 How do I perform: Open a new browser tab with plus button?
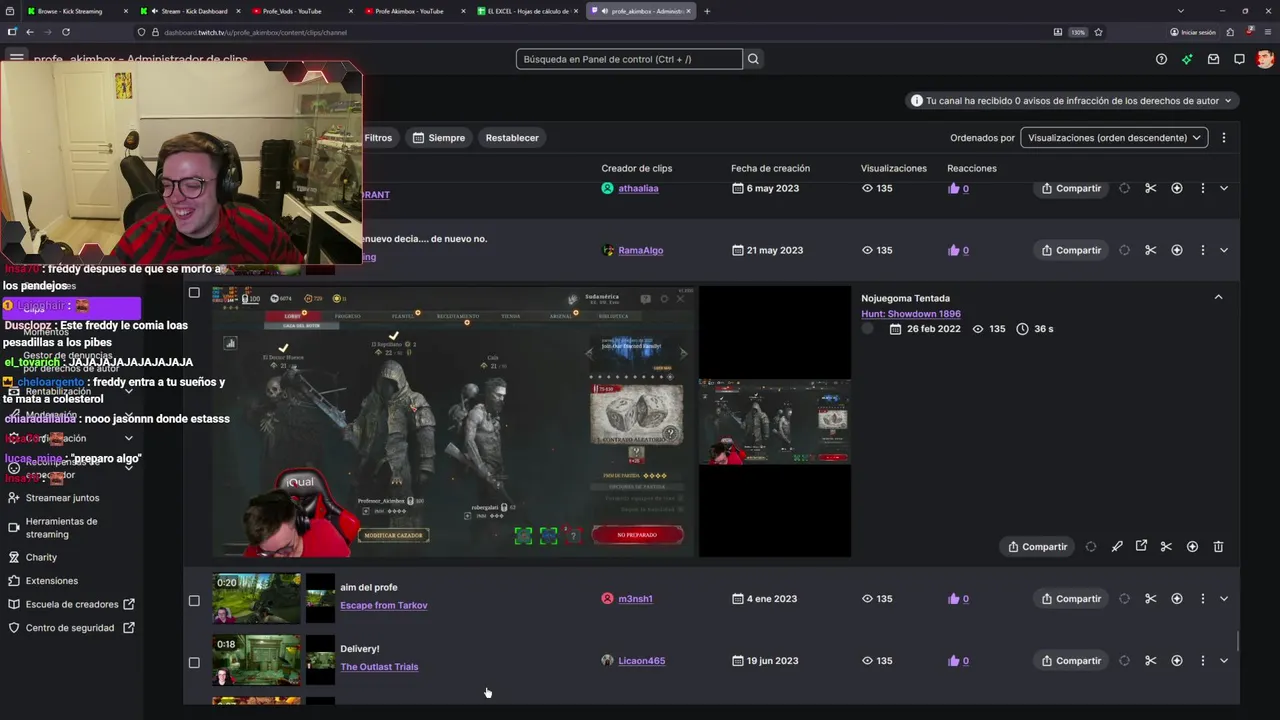click(x=707, y=11)
